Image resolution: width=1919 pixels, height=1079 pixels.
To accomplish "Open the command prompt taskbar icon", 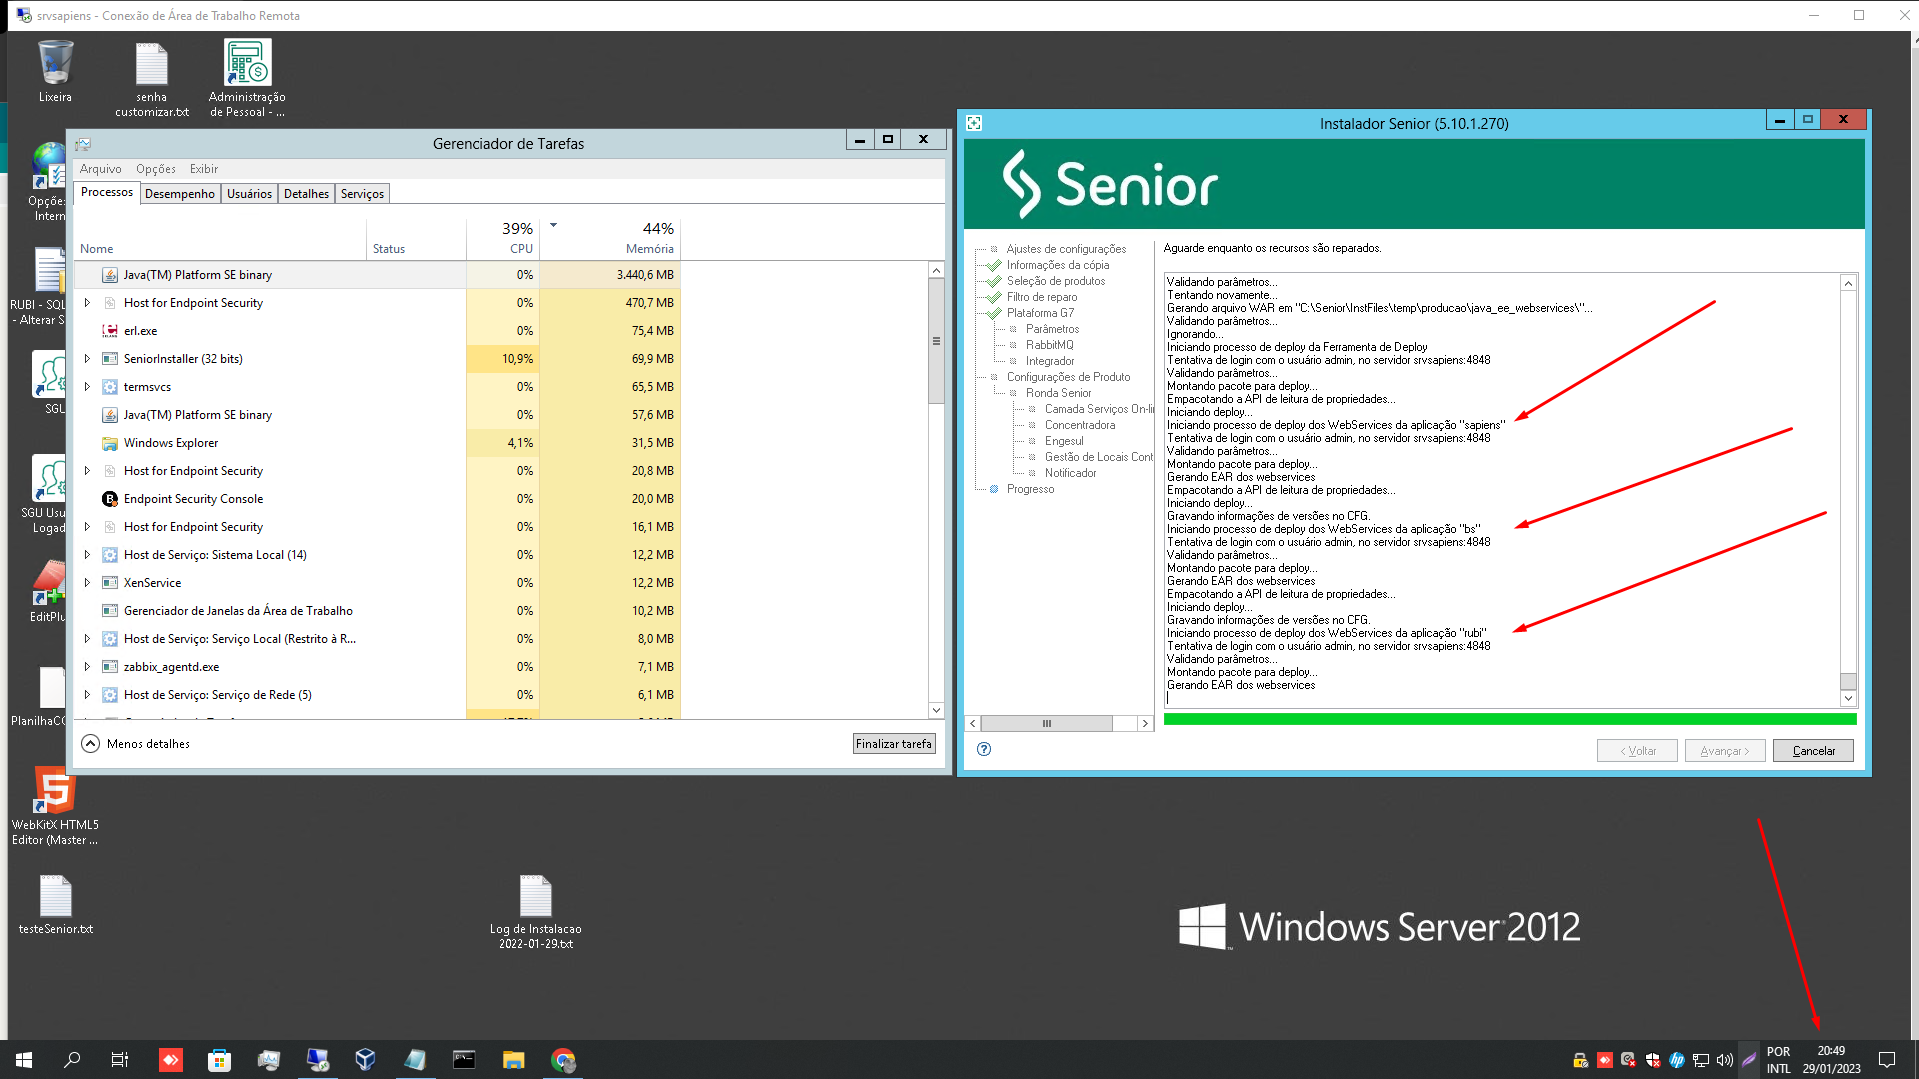I will [x=464, y=1060].
